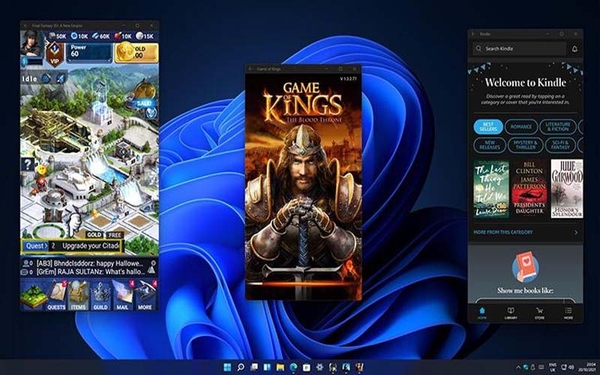
Task: Select the Romance category pill
Action: coord(521,127)
